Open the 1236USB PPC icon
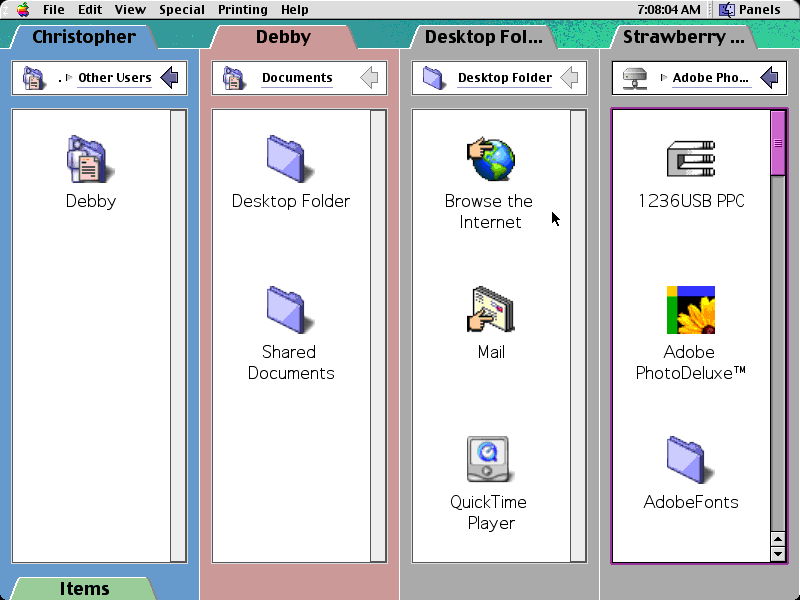800x600 pixels. 691,159
